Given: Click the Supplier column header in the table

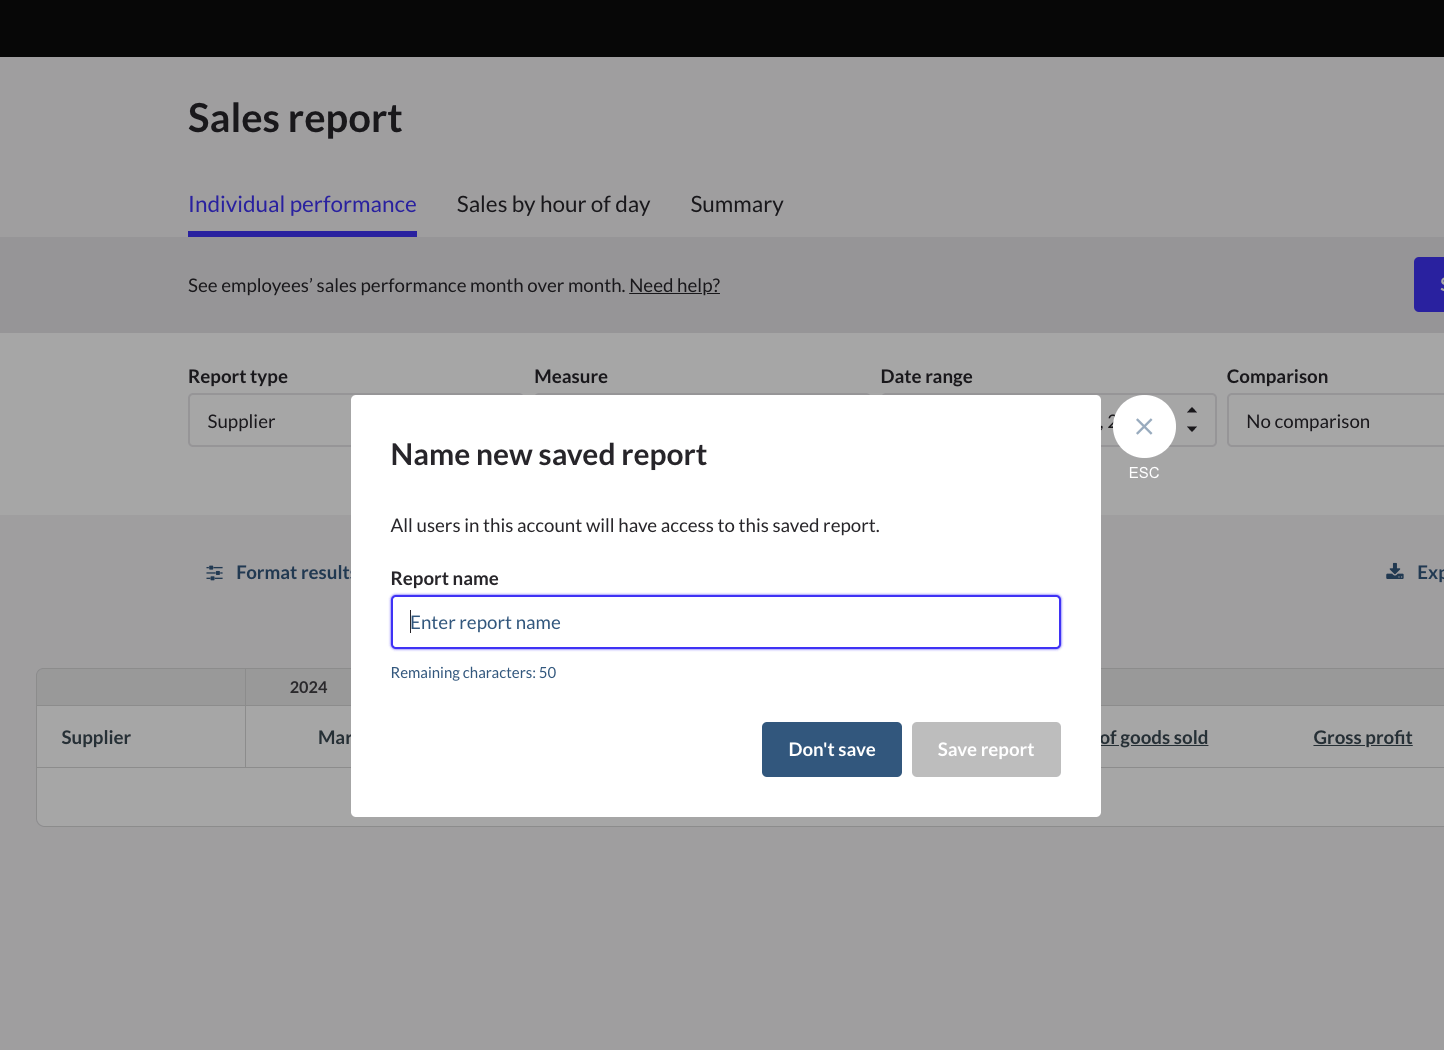Looking at the screenshot, I should pos(96,738).
